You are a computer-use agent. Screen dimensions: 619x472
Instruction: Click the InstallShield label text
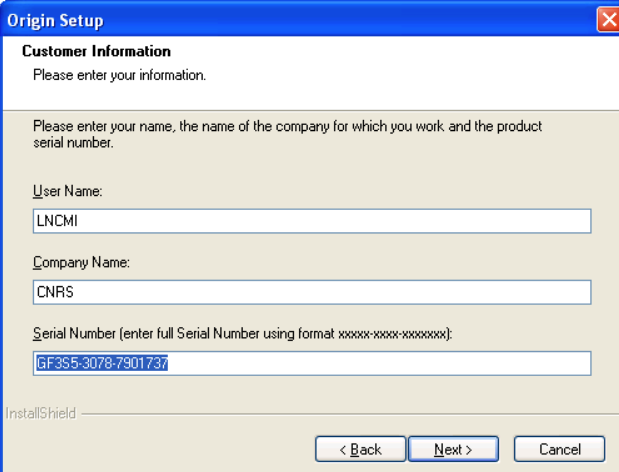click(x=38, y=412)
